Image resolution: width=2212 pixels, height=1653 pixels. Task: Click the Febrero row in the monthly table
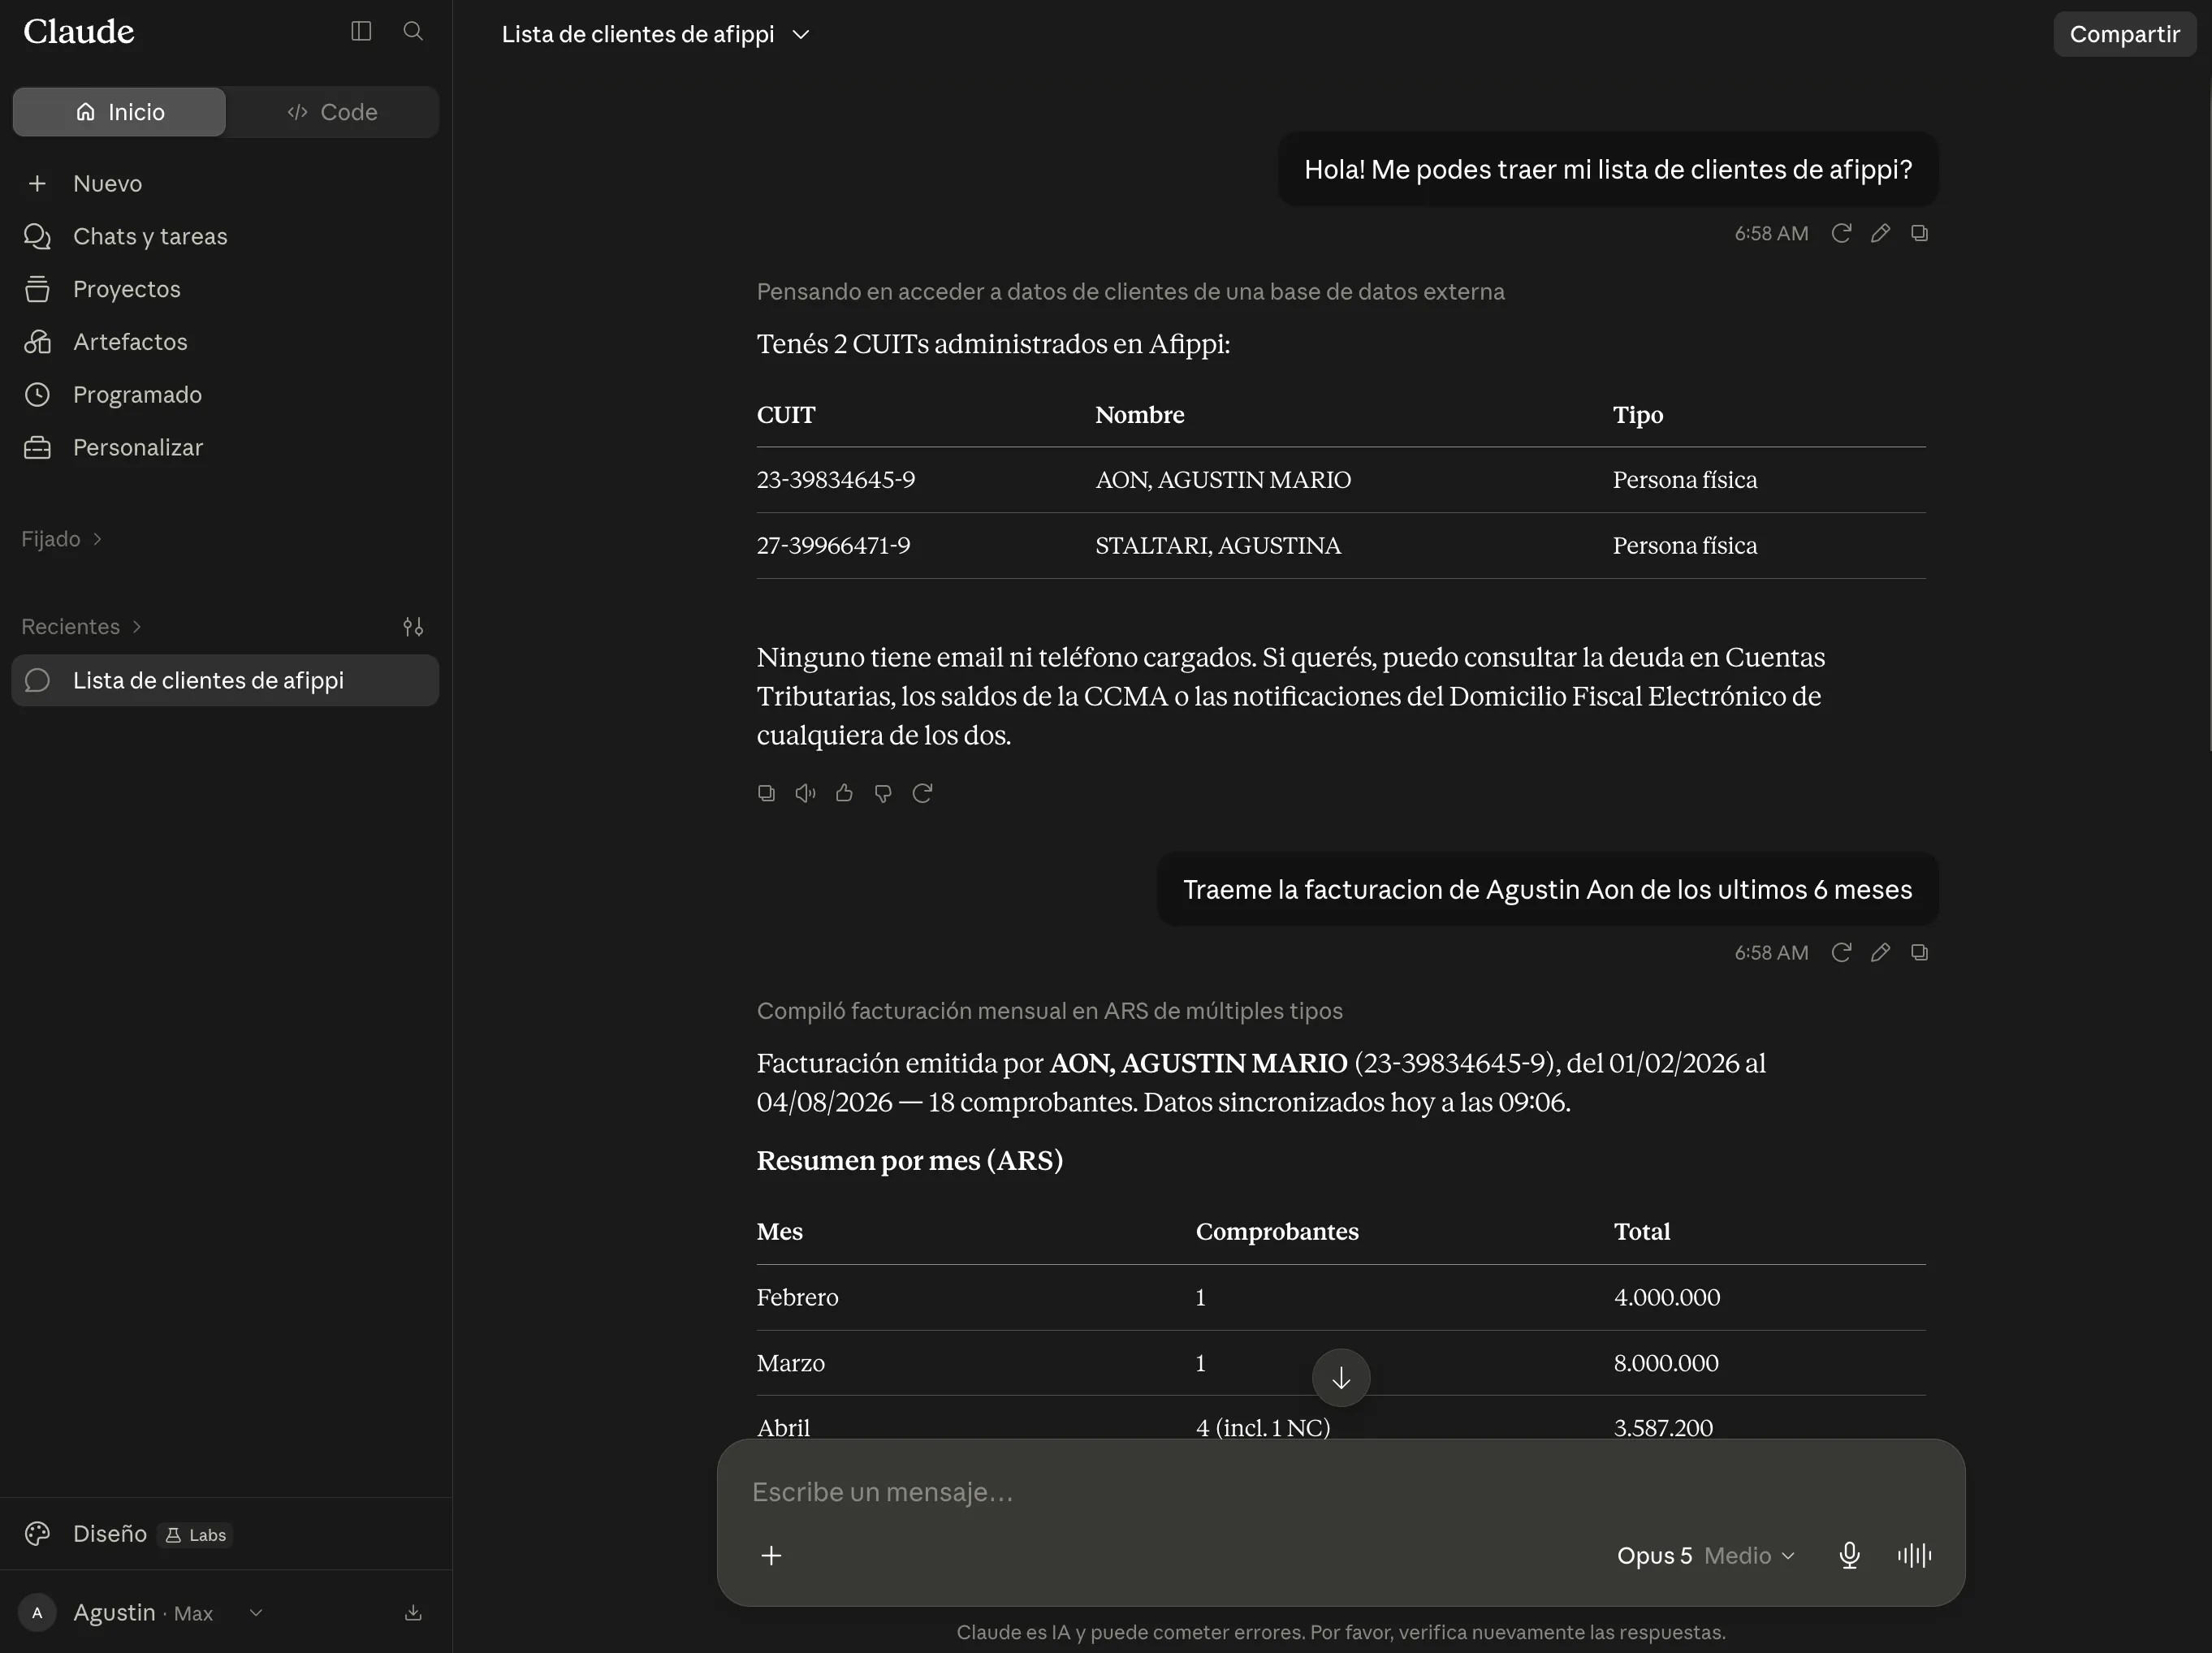[1340, 1298]
